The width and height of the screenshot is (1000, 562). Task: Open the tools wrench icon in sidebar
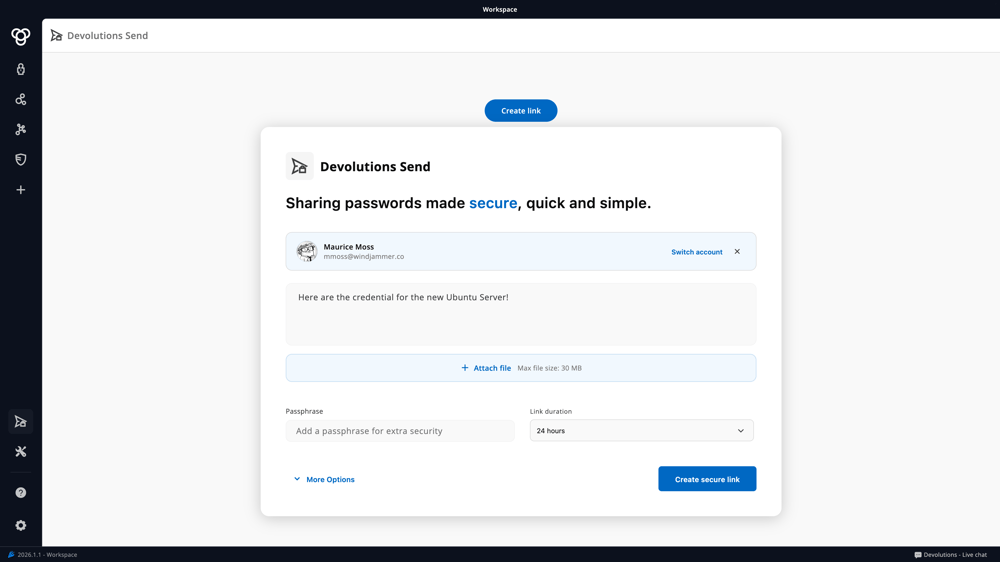click(x=20, y=452)
